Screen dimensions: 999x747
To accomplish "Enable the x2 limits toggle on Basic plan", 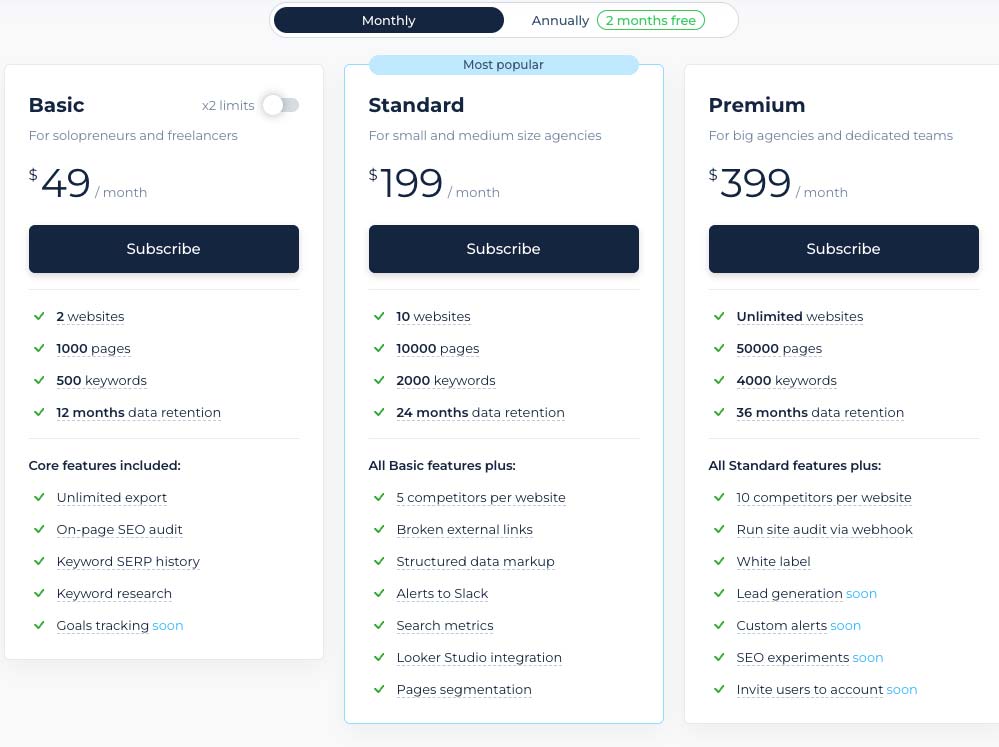I will (279, 104).
